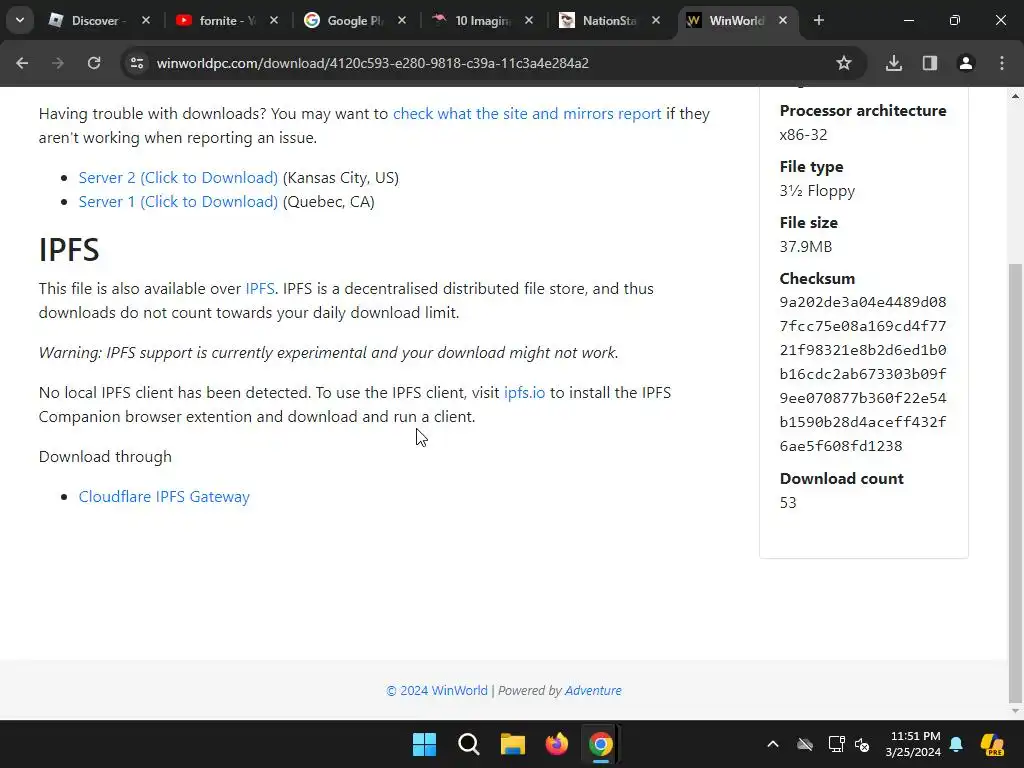This screenshot has width=1024, height=768.
Task: Switch to the Discover tab
Action: (x=99, y=21)
